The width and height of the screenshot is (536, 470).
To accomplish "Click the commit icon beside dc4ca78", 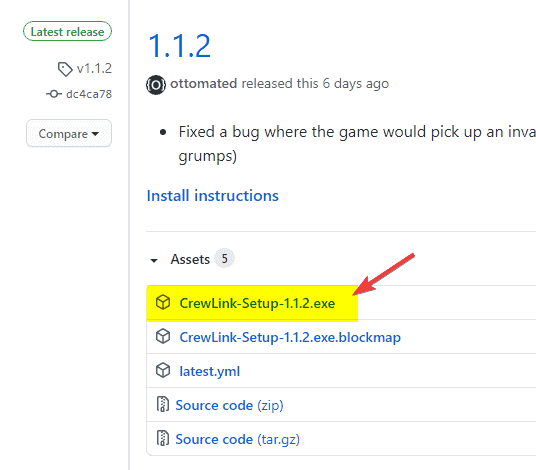I will (54, 94).
